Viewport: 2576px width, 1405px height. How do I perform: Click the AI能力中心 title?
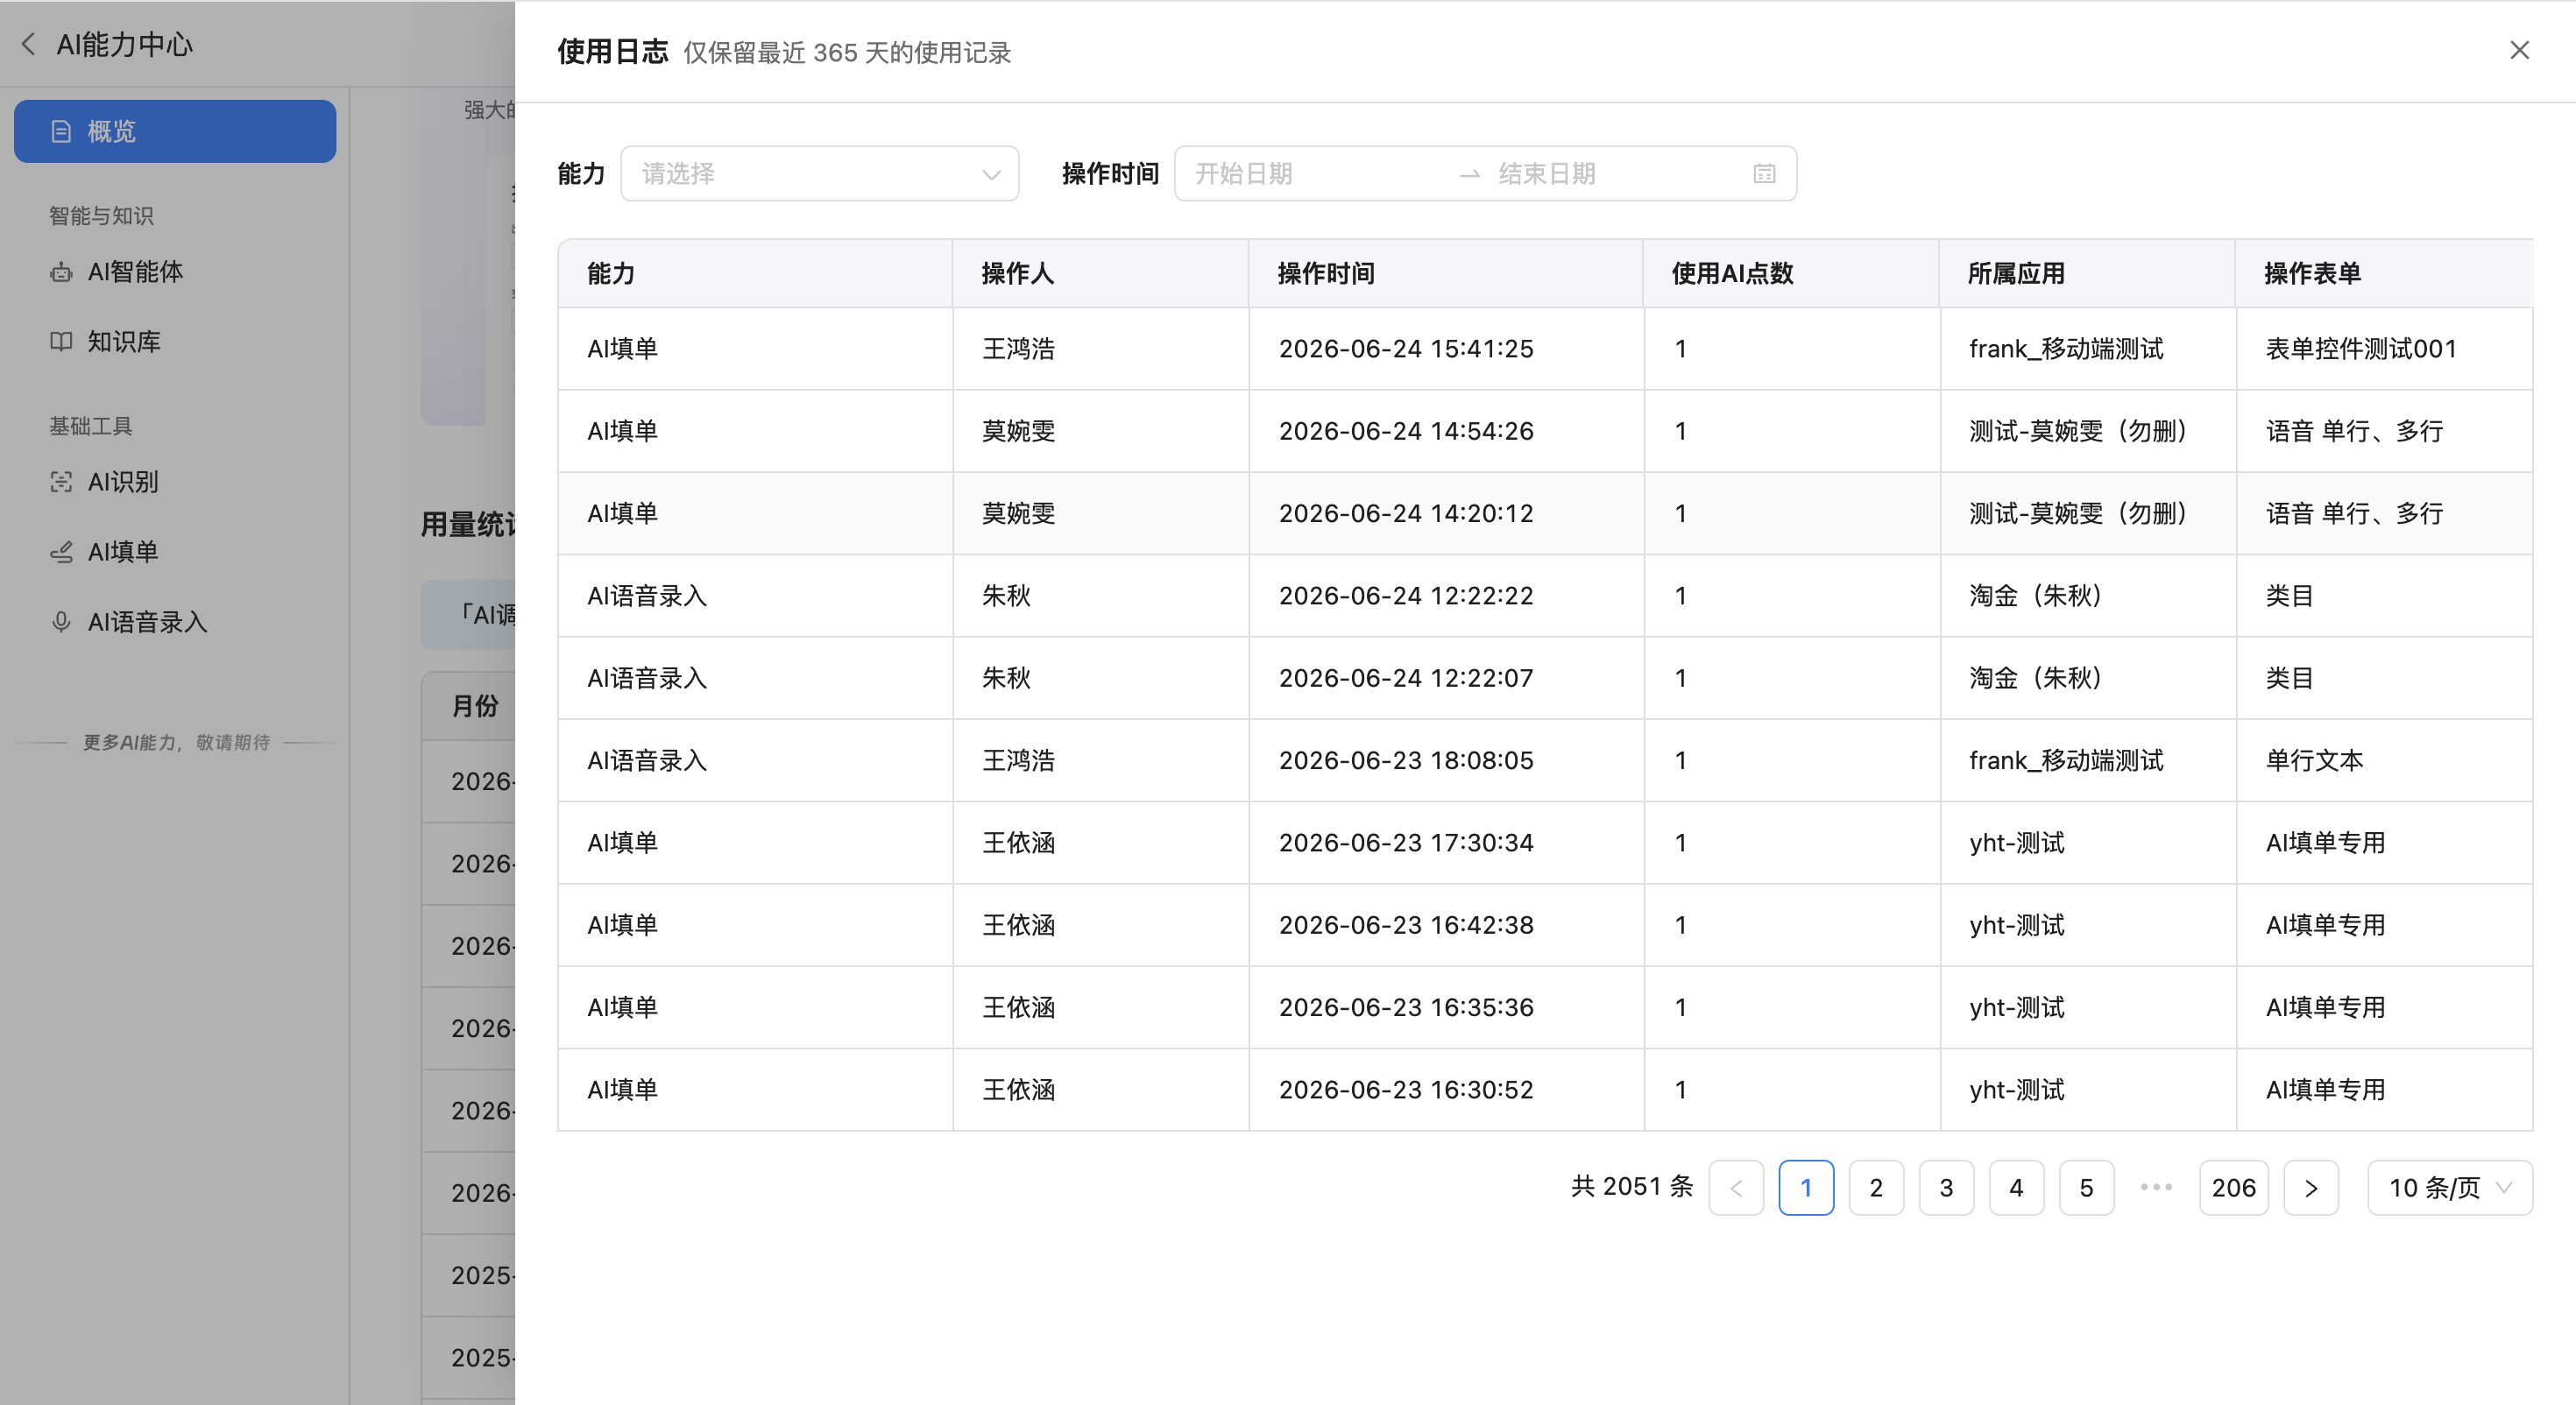coord(125,44)
